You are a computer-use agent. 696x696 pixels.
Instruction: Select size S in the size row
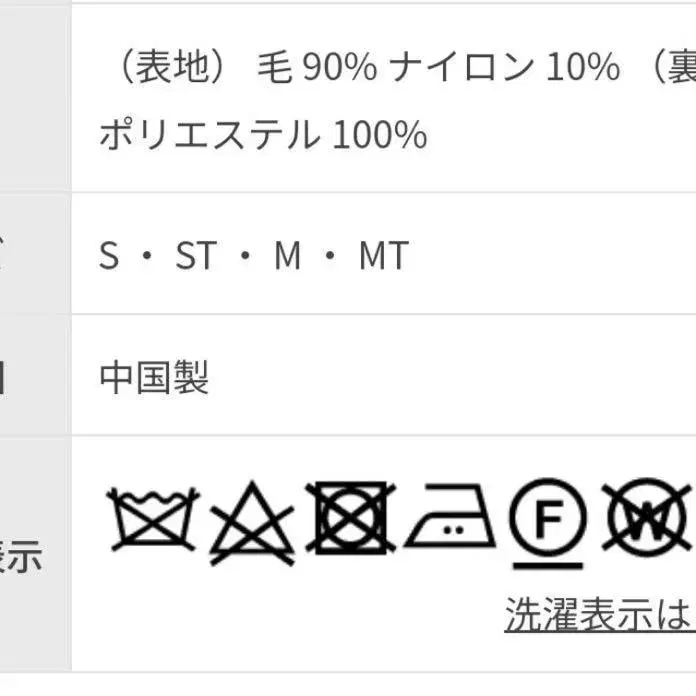pos(109,257)
